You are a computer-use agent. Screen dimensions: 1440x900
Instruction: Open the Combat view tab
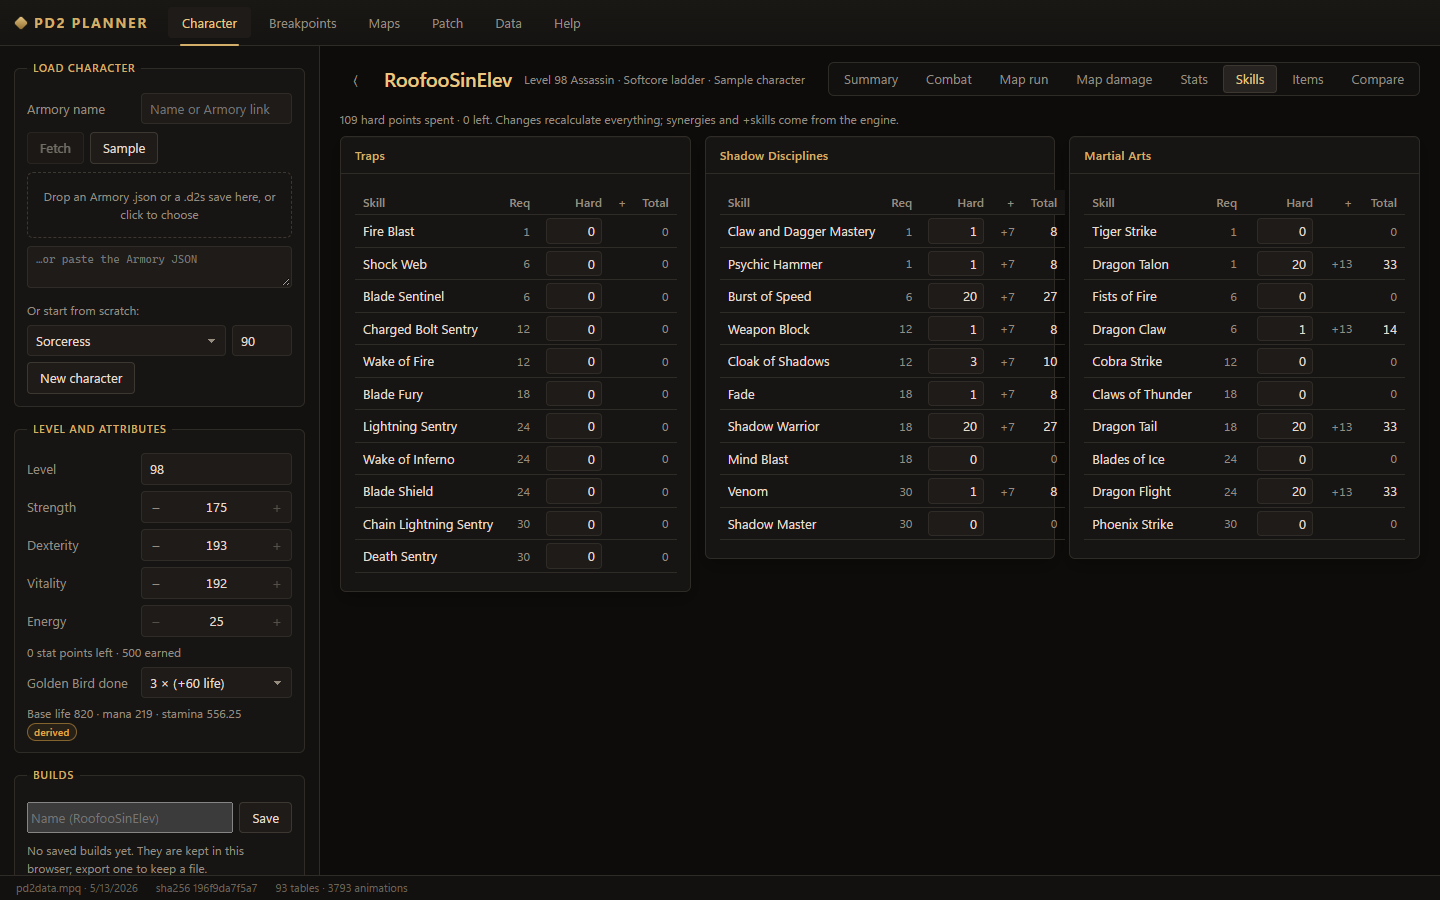(949, 79)
